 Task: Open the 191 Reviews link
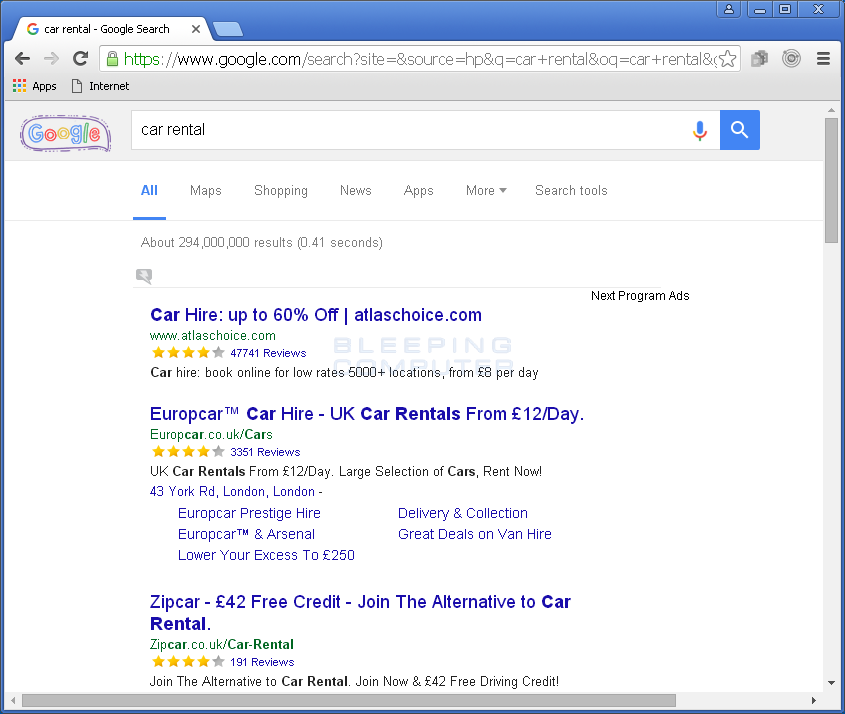click(262, 662)
